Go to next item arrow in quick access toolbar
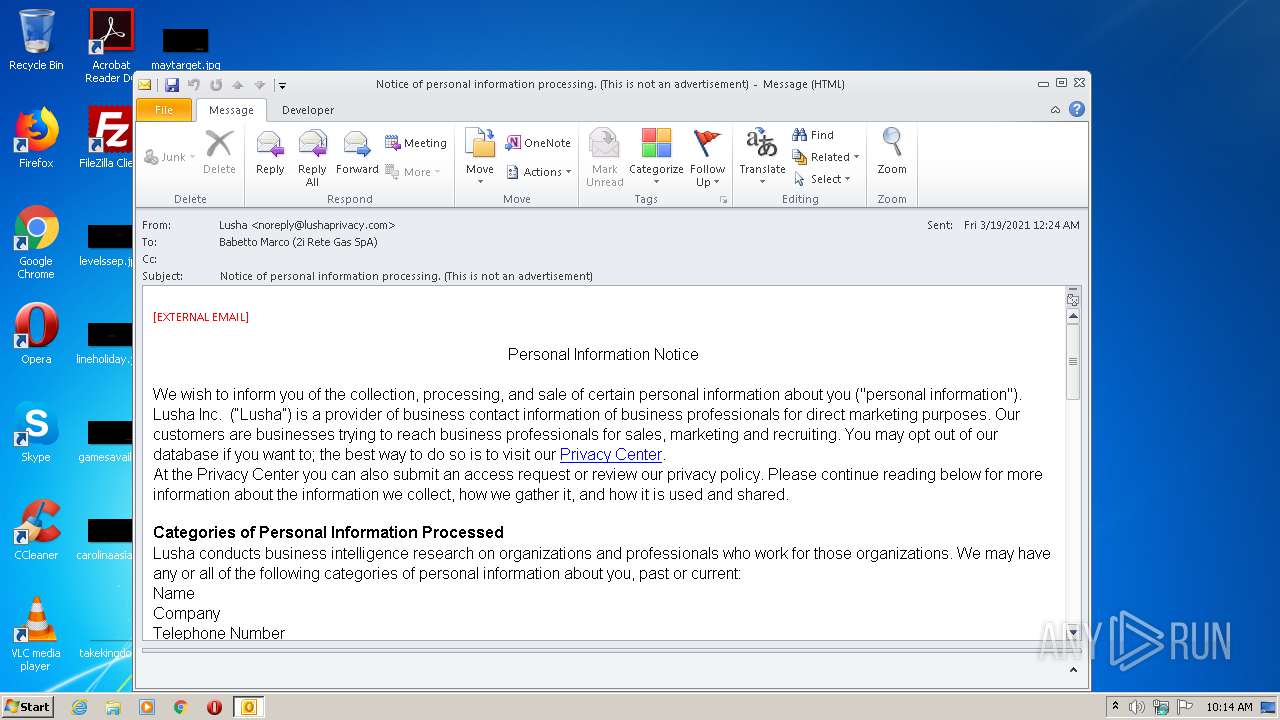1280x720 pixels. point(259,85)
